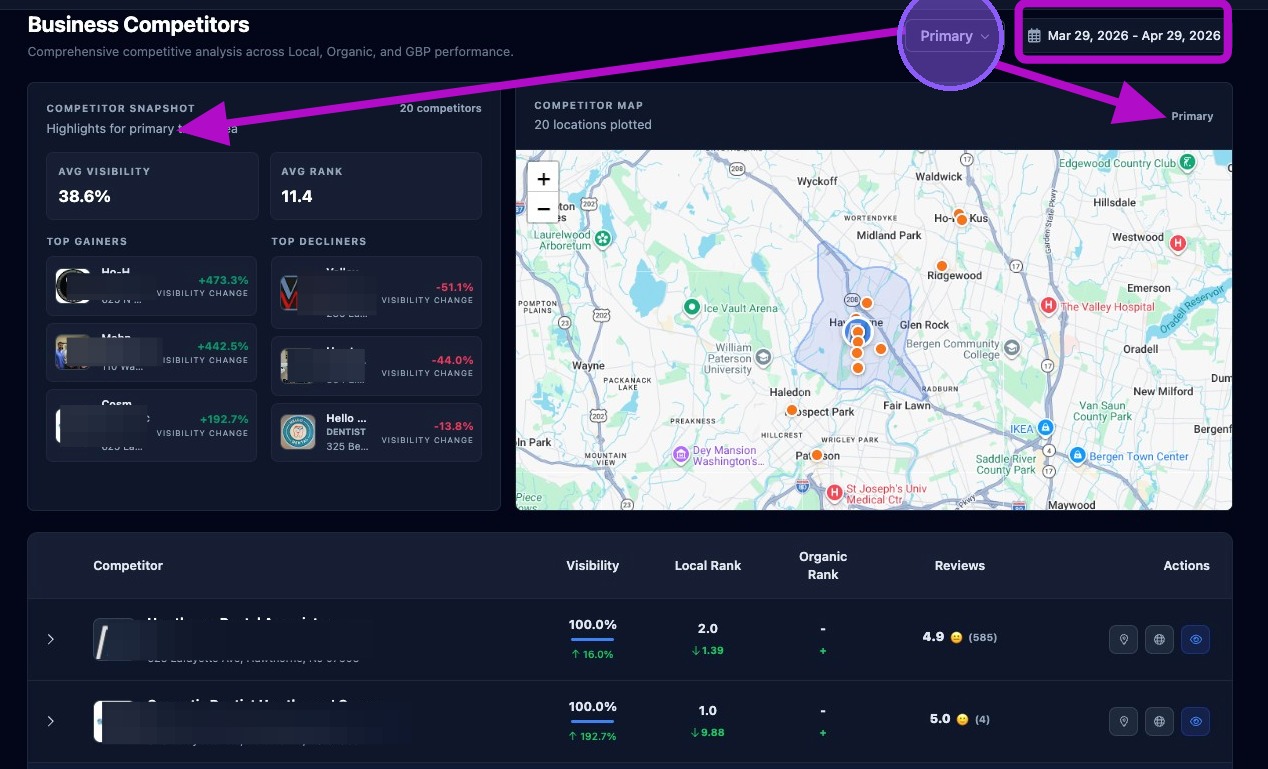The image size is (1268, 769).
Task: Sort by the Reviews column header
Action: (x=960, y=566)
